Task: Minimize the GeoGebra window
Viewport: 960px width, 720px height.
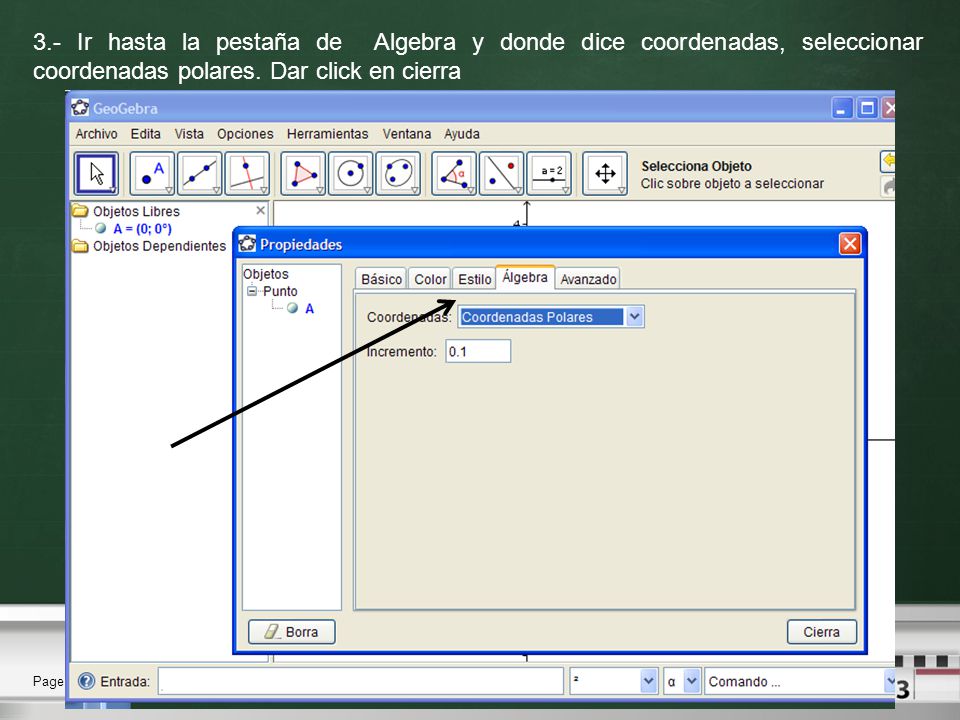Action: (x=842, y=108)
